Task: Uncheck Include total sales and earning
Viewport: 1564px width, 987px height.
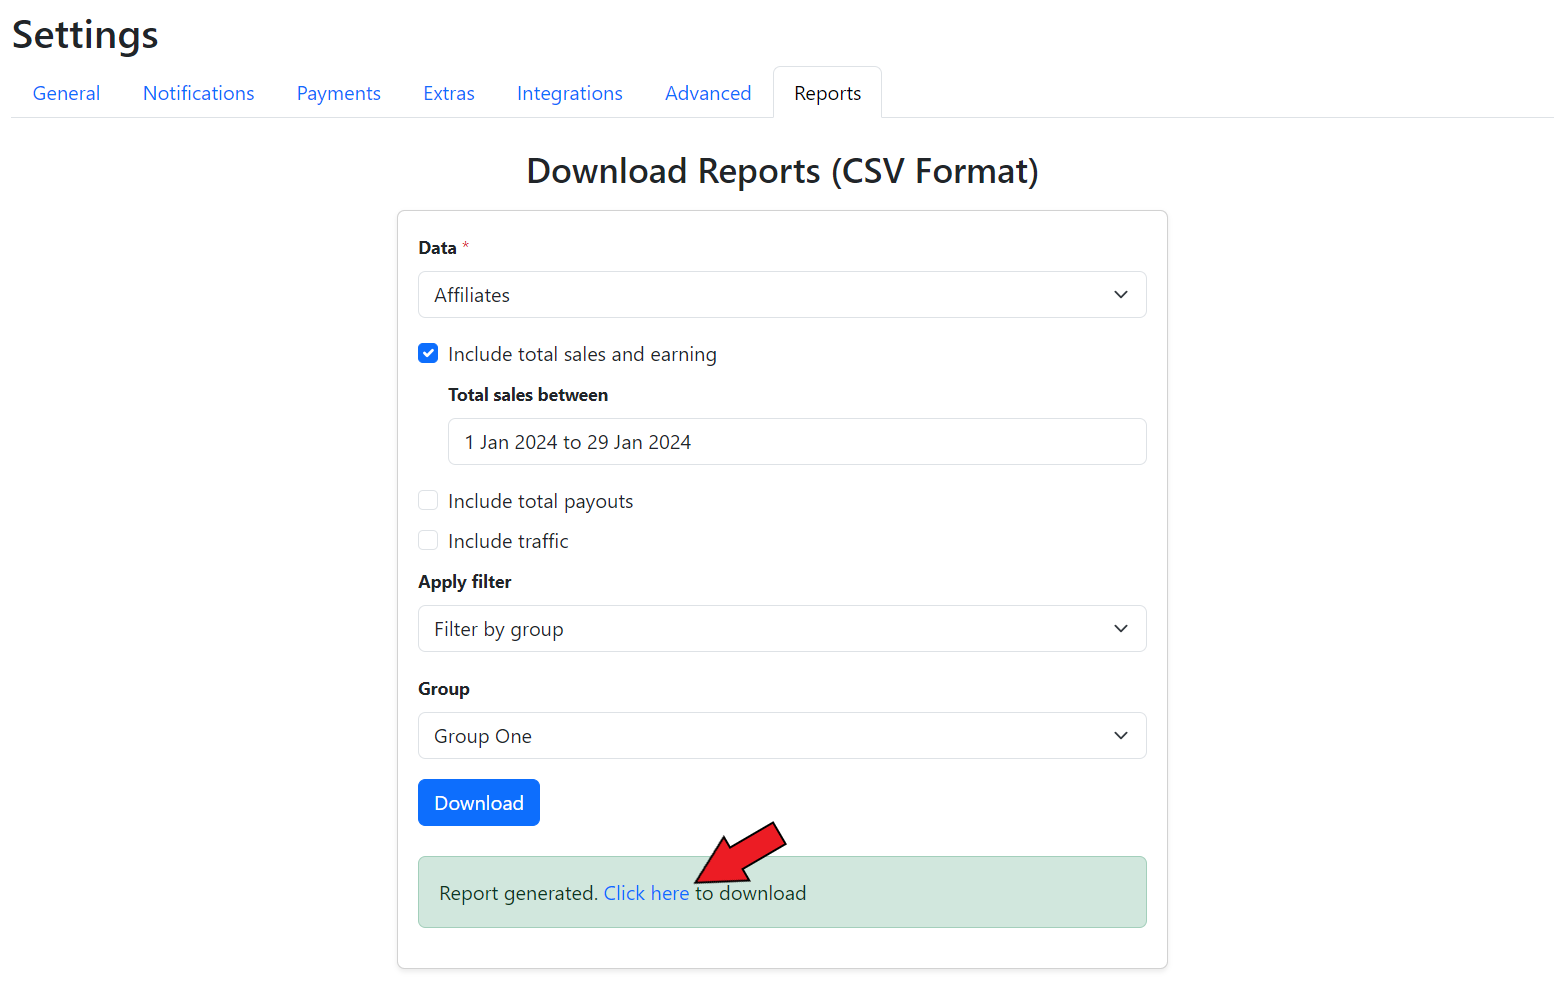Action: [428, 353]
